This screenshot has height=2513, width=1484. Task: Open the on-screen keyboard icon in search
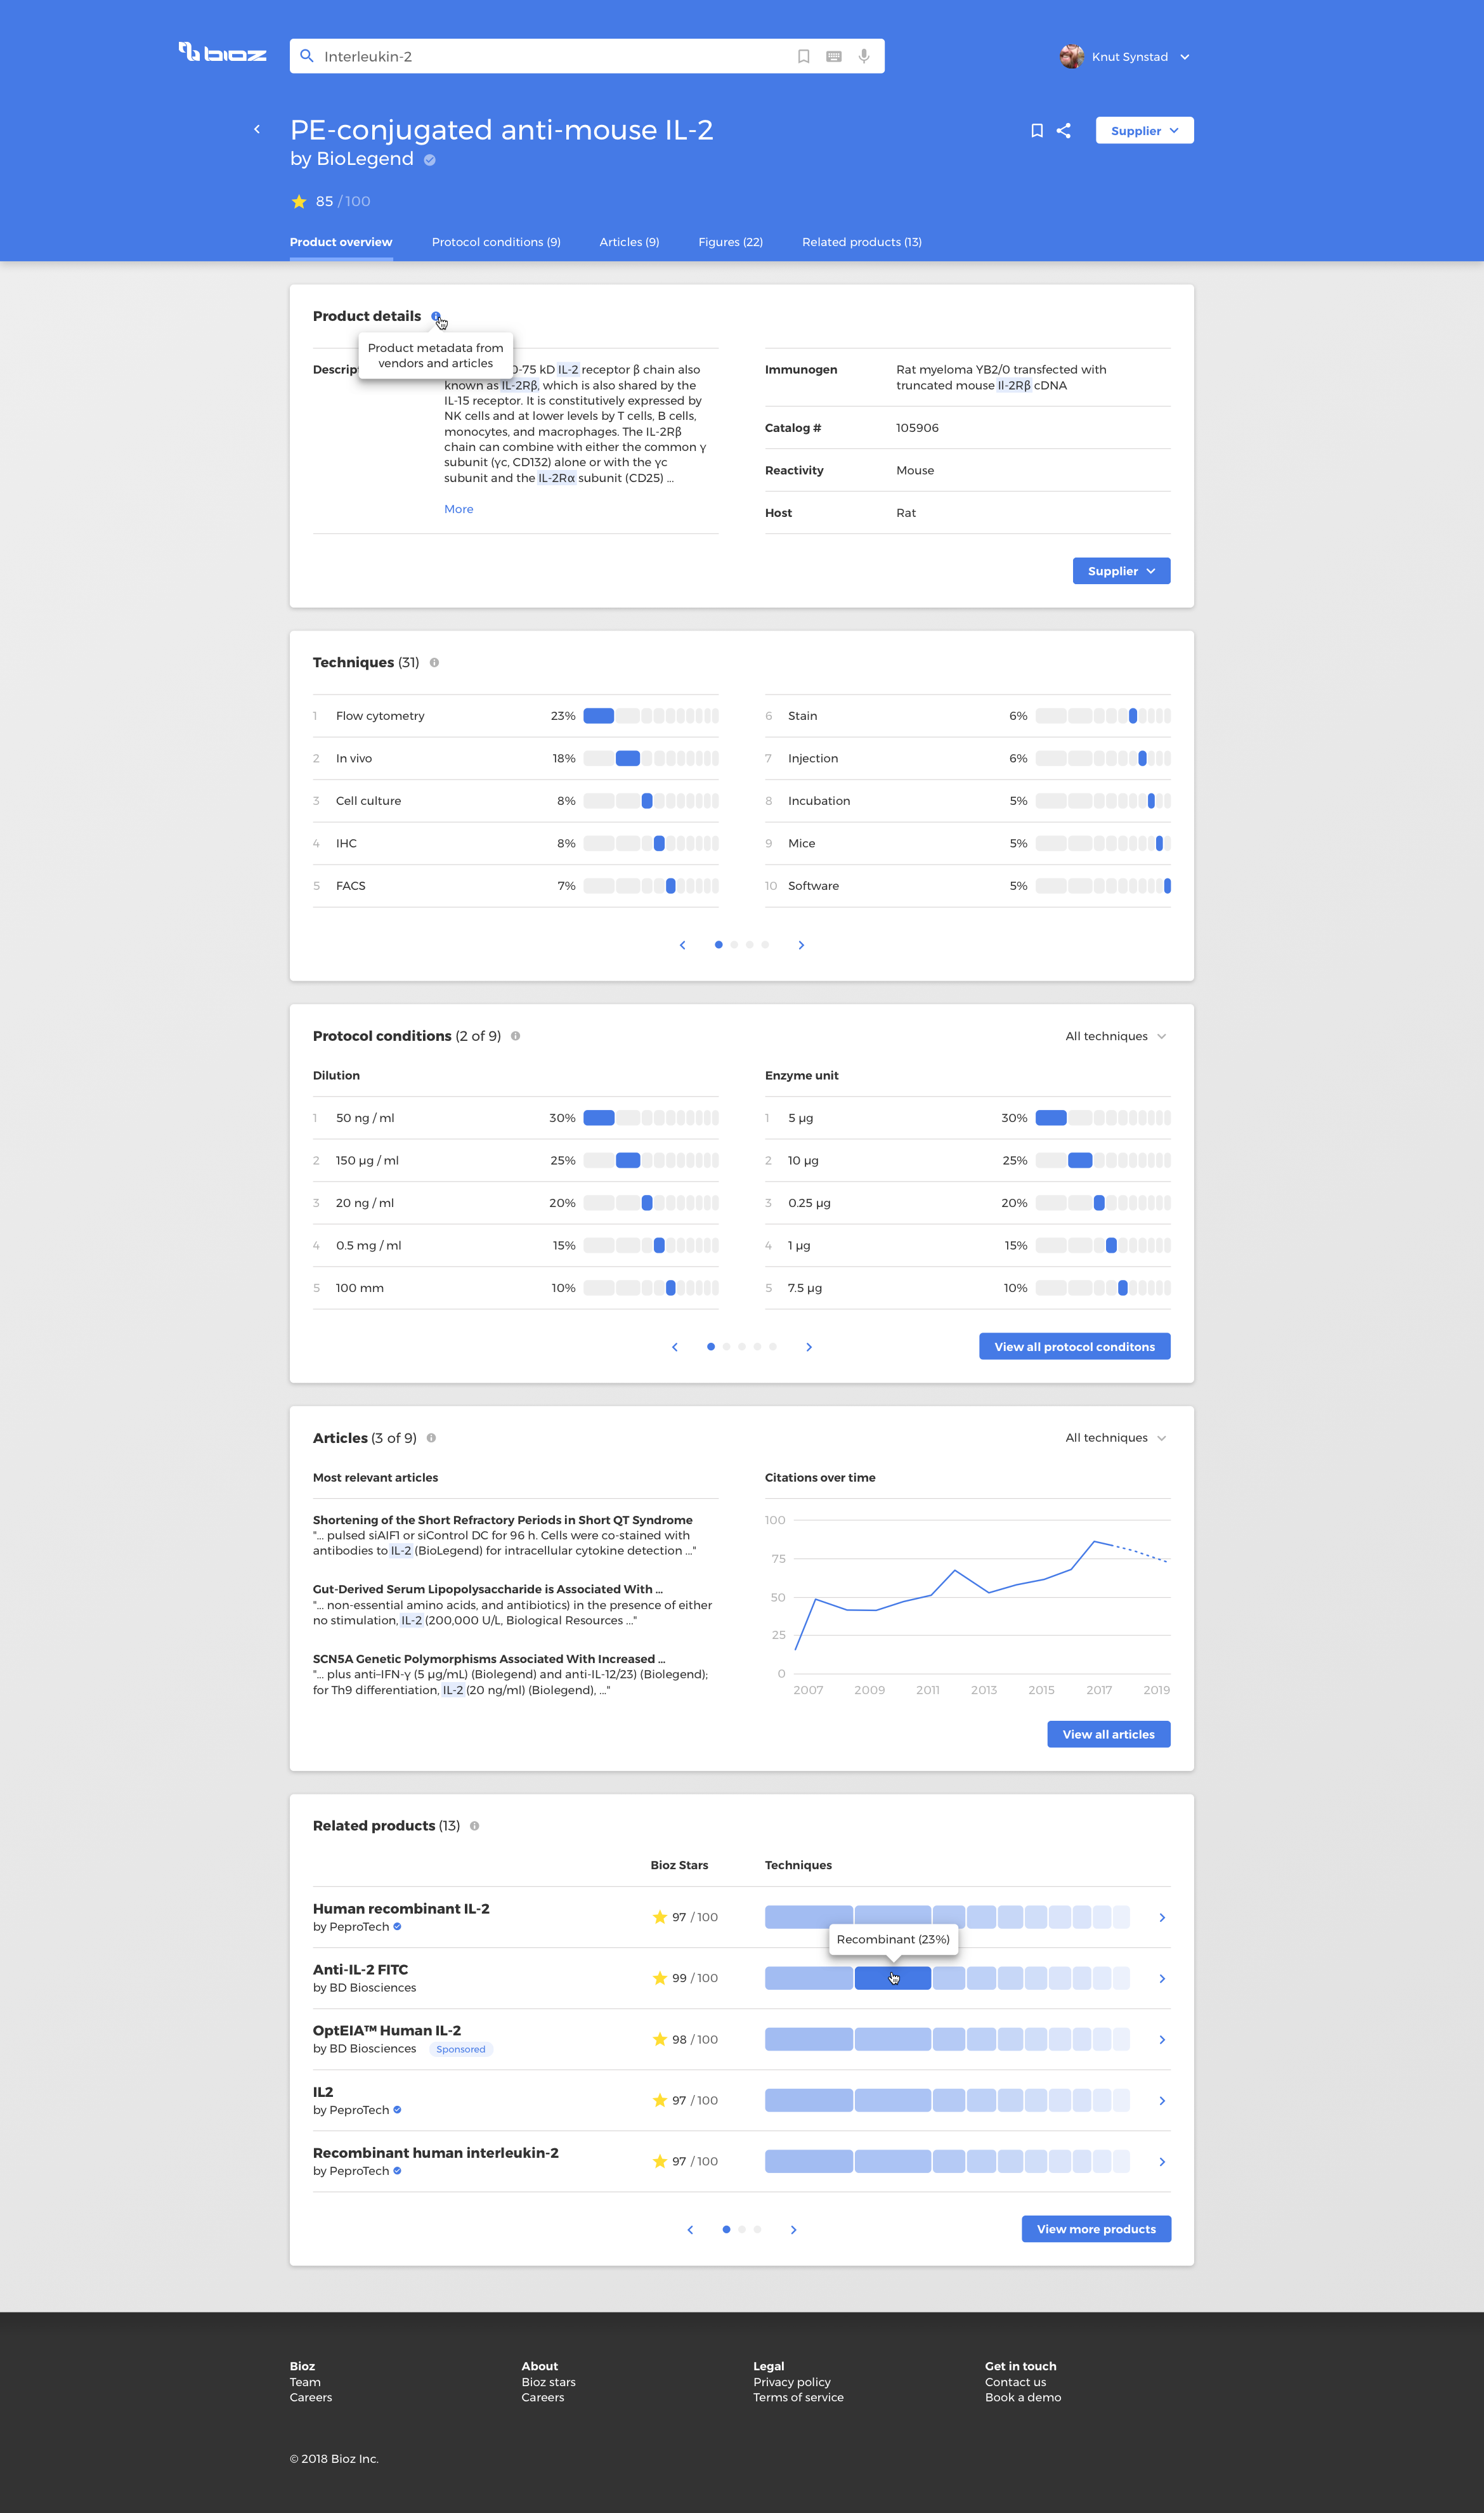(834, 57)
